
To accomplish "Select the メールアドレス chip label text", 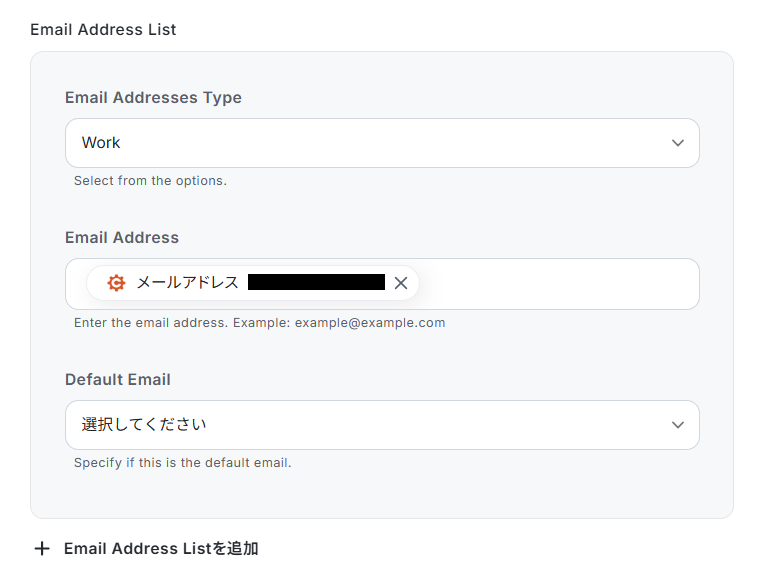I will (187, 283).
